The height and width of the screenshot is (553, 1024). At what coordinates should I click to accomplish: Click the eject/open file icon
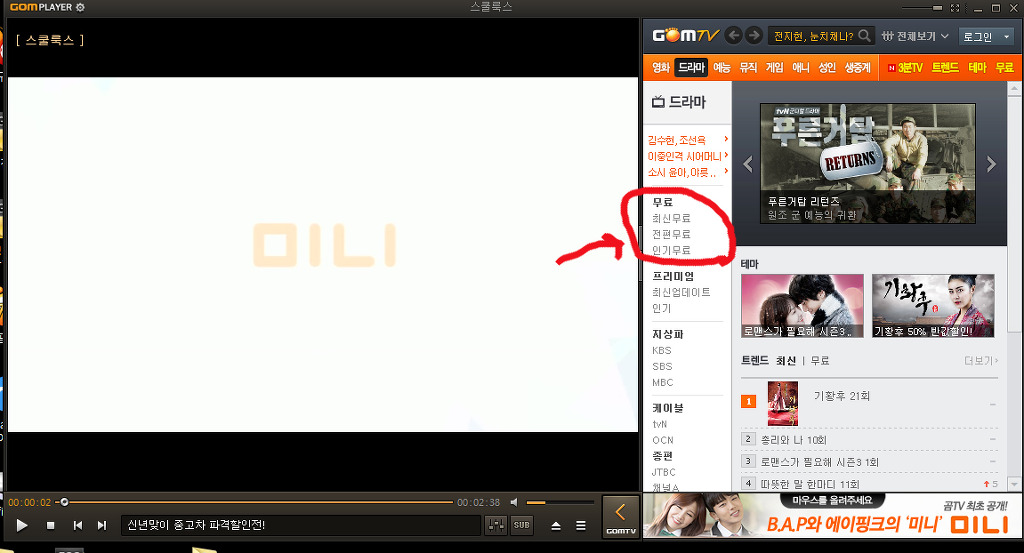[x=556, y=526]
